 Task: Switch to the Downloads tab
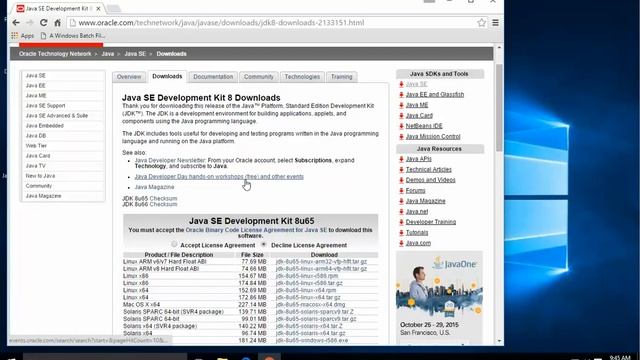[167, 76]
